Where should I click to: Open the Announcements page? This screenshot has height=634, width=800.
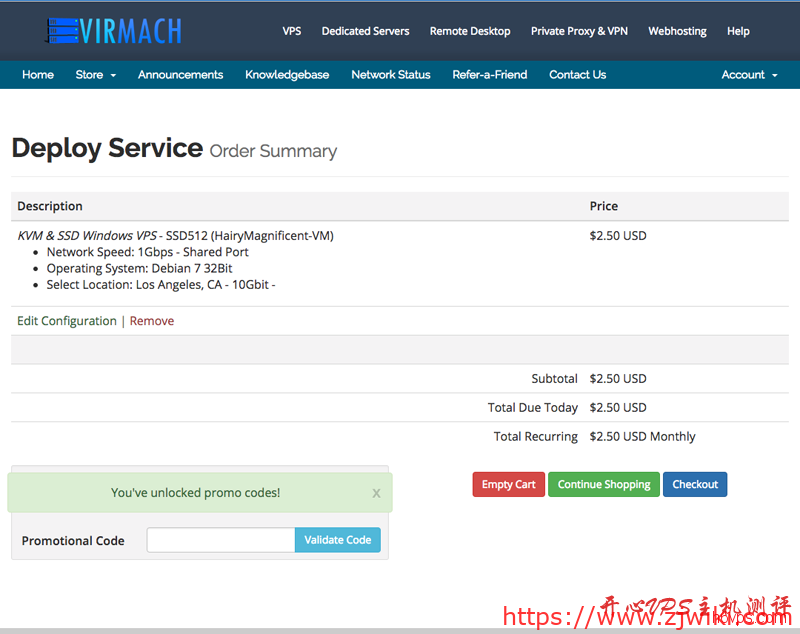pos(180,75)
